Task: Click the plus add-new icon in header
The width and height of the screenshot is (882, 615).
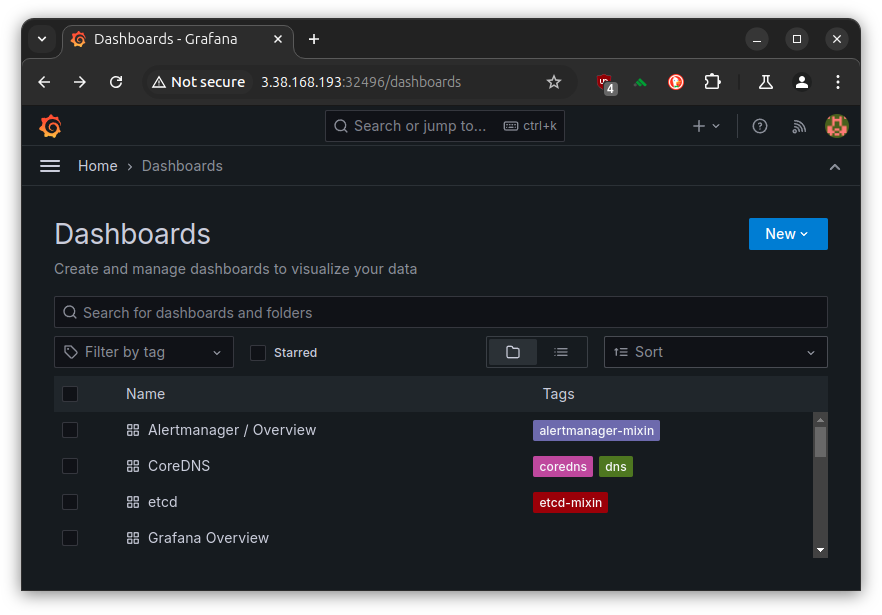Action: tap(699, 126)
